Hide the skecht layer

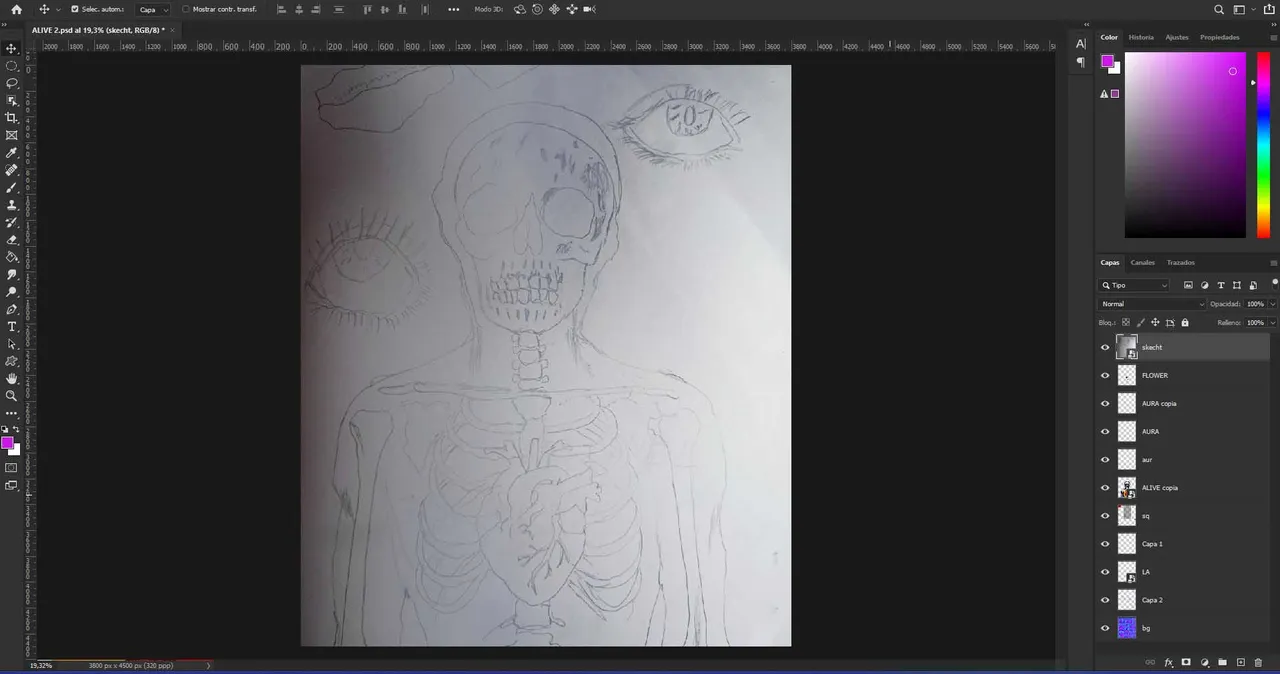[1105, 347]
